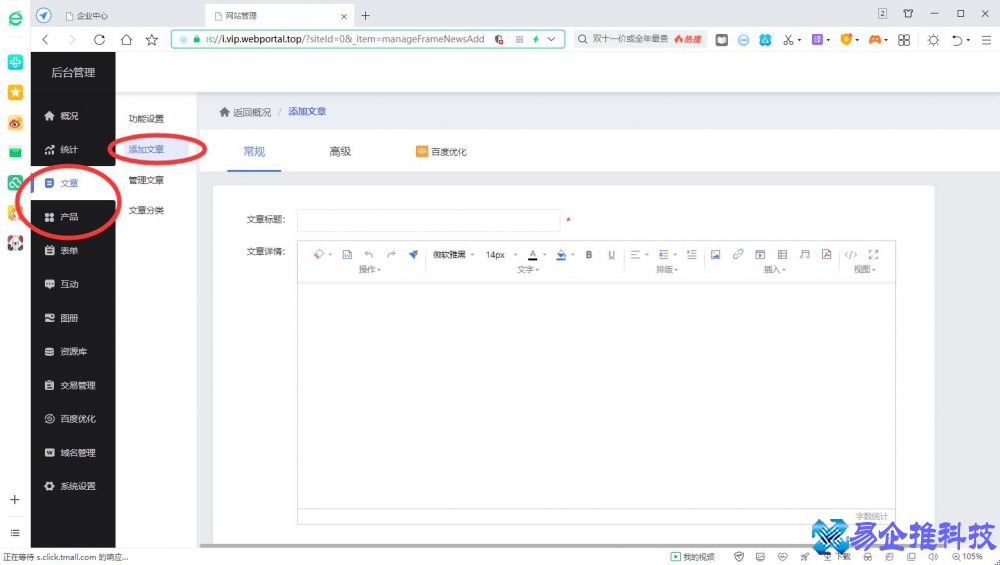Toggle underline formatting in article editor
The height and width of the screenshot is (565, 1000).
(611, 254)
